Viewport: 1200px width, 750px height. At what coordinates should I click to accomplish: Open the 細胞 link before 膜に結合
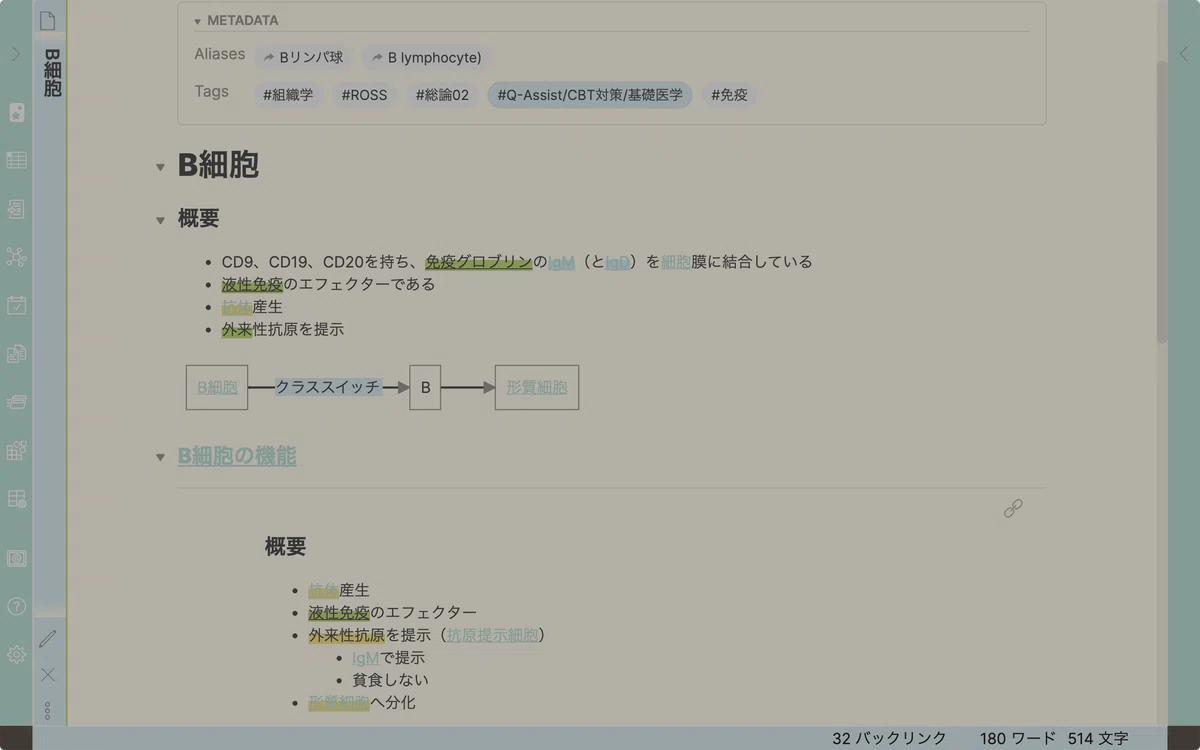point(676,262)
